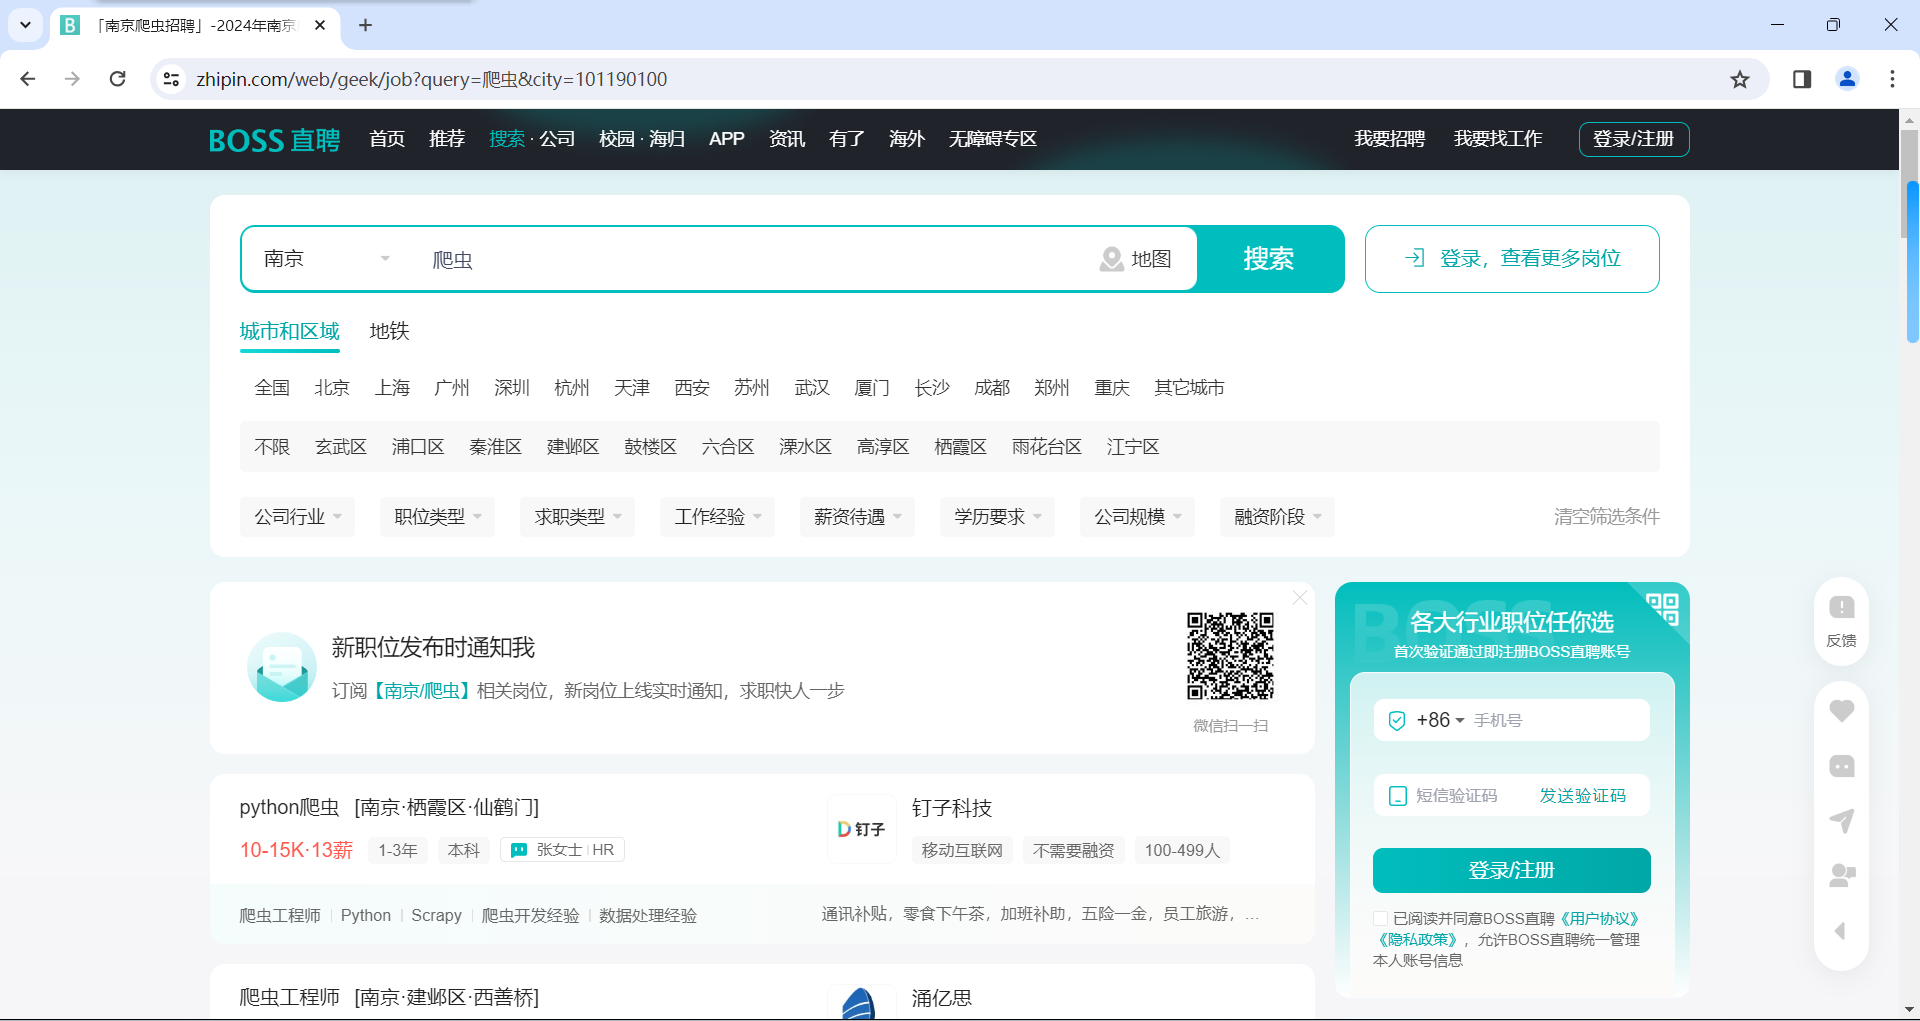The image size is (1920, 1021).
Task: Focus the 短信验证码 input field
Action: point(1470,796)
